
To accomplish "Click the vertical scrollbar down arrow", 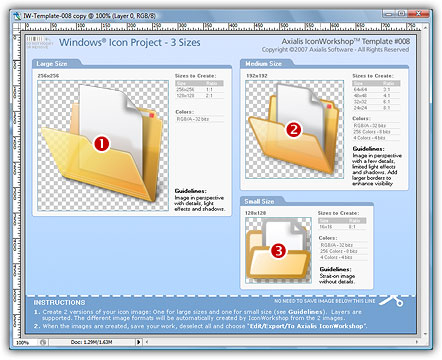I will 426,334.
